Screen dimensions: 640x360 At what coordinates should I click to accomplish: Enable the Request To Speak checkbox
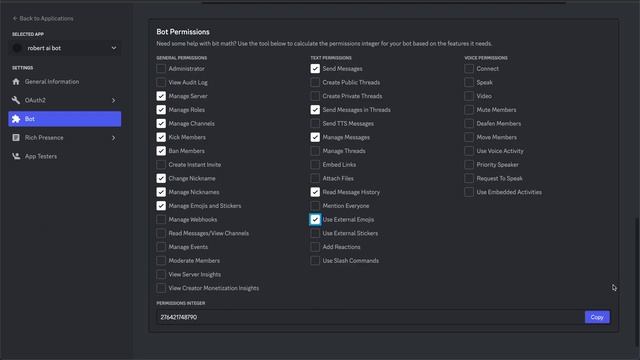pos(469,178)
